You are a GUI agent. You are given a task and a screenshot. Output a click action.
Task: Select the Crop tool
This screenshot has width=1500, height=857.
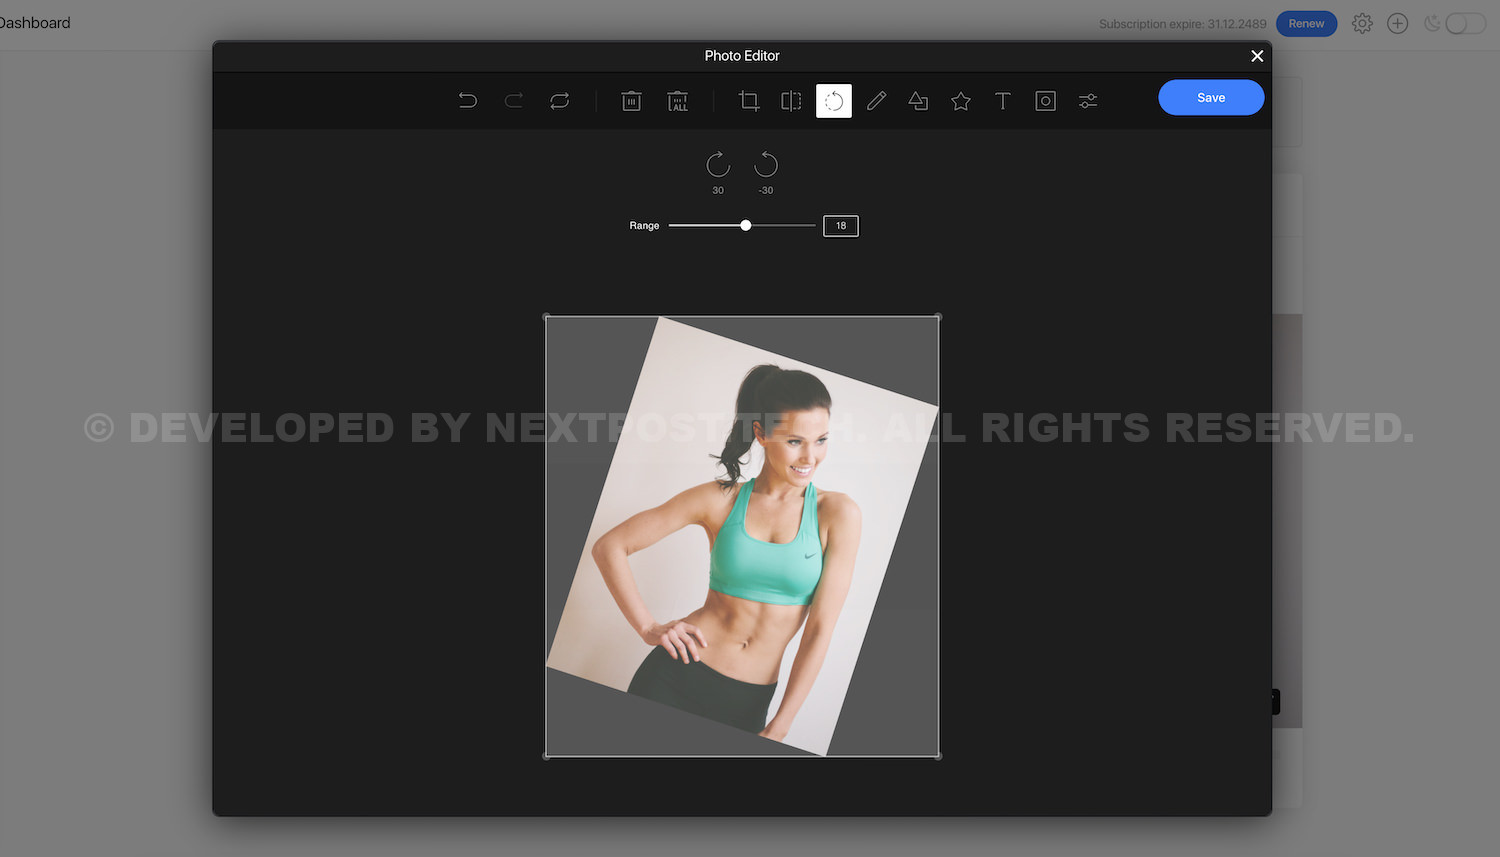point(749,101)
